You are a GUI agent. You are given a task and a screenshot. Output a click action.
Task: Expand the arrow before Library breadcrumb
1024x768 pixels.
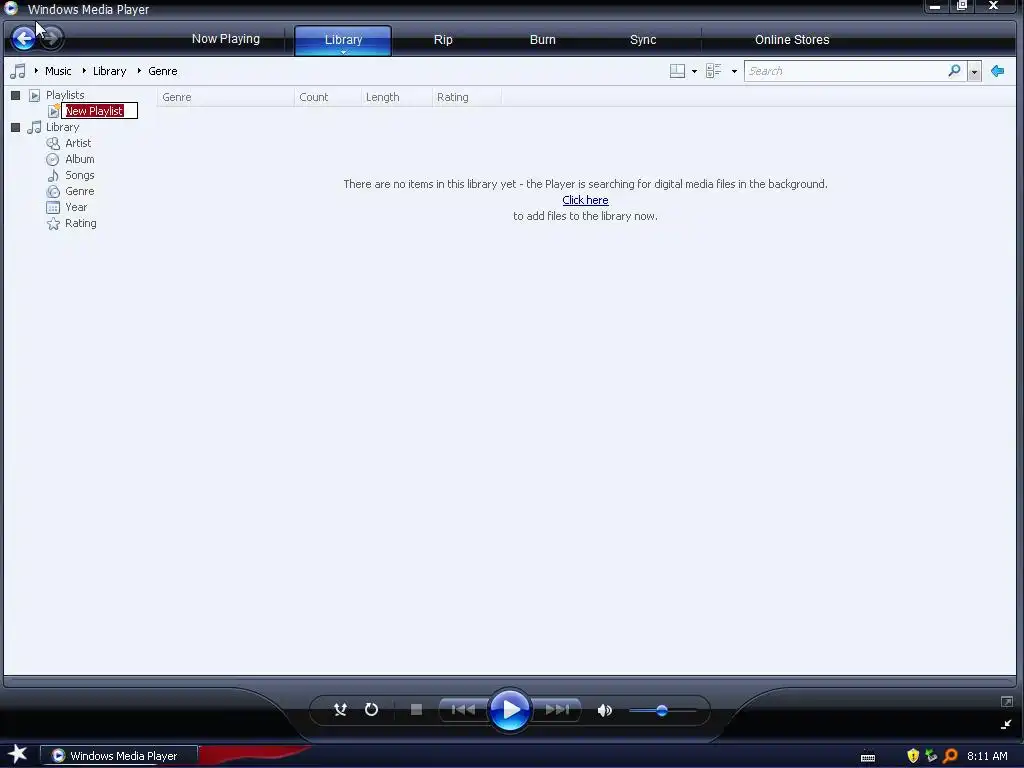(84, 71)
